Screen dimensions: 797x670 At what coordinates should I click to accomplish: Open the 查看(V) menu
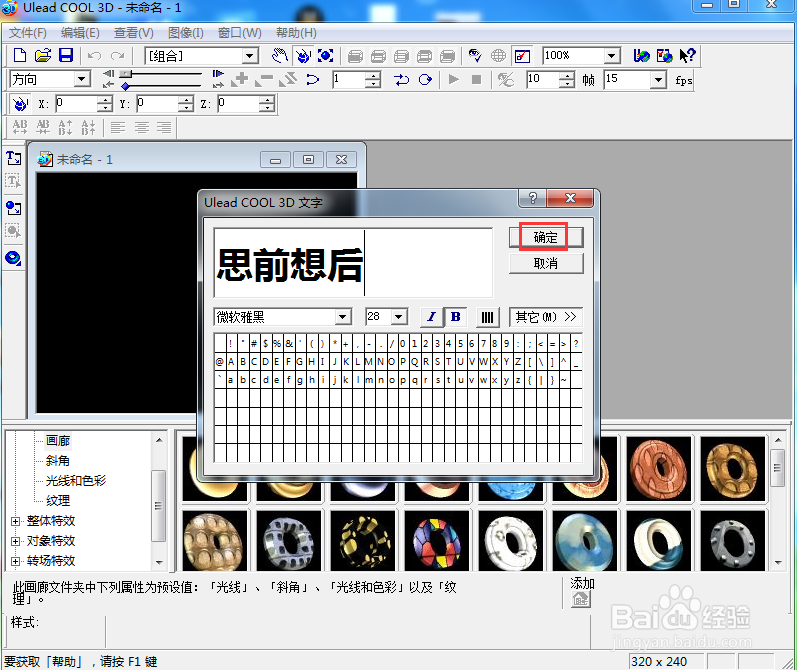click(x=134, y=33)
